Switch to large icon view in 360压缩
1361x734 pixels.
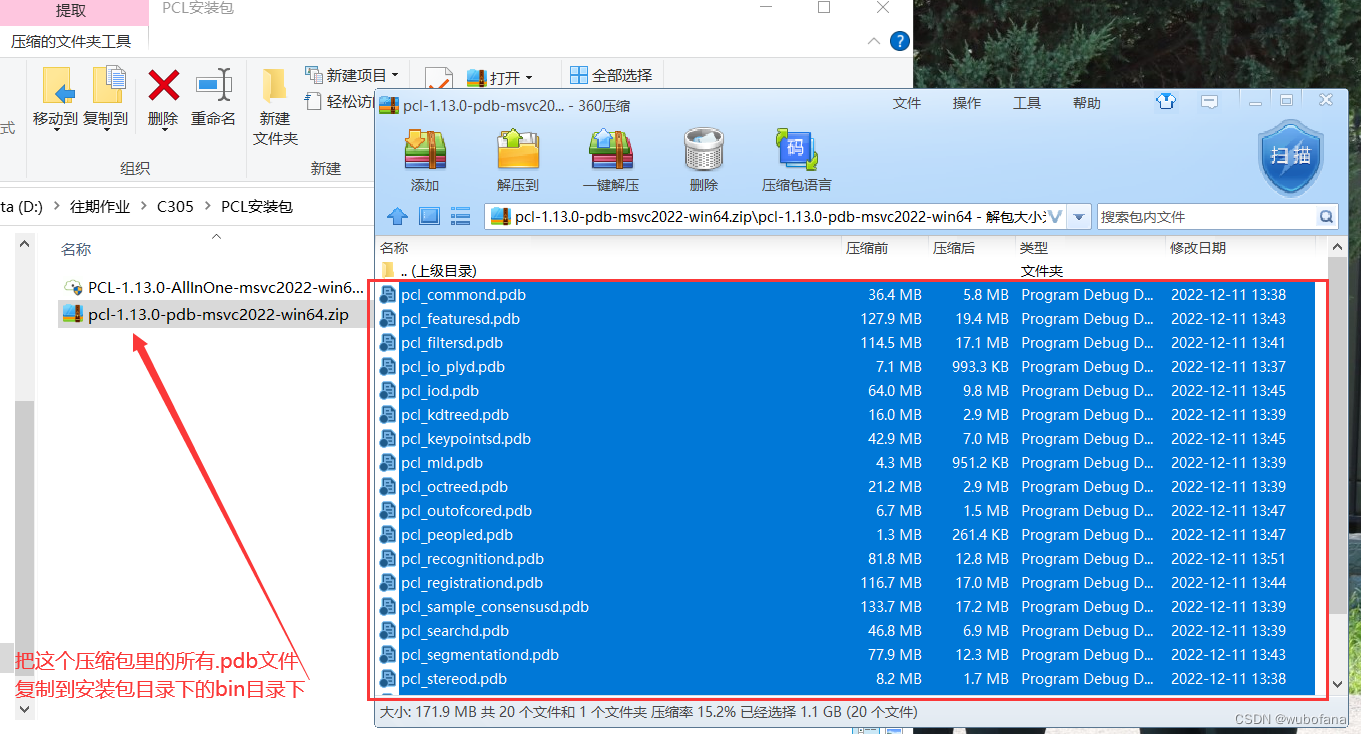tap(429, 216)
